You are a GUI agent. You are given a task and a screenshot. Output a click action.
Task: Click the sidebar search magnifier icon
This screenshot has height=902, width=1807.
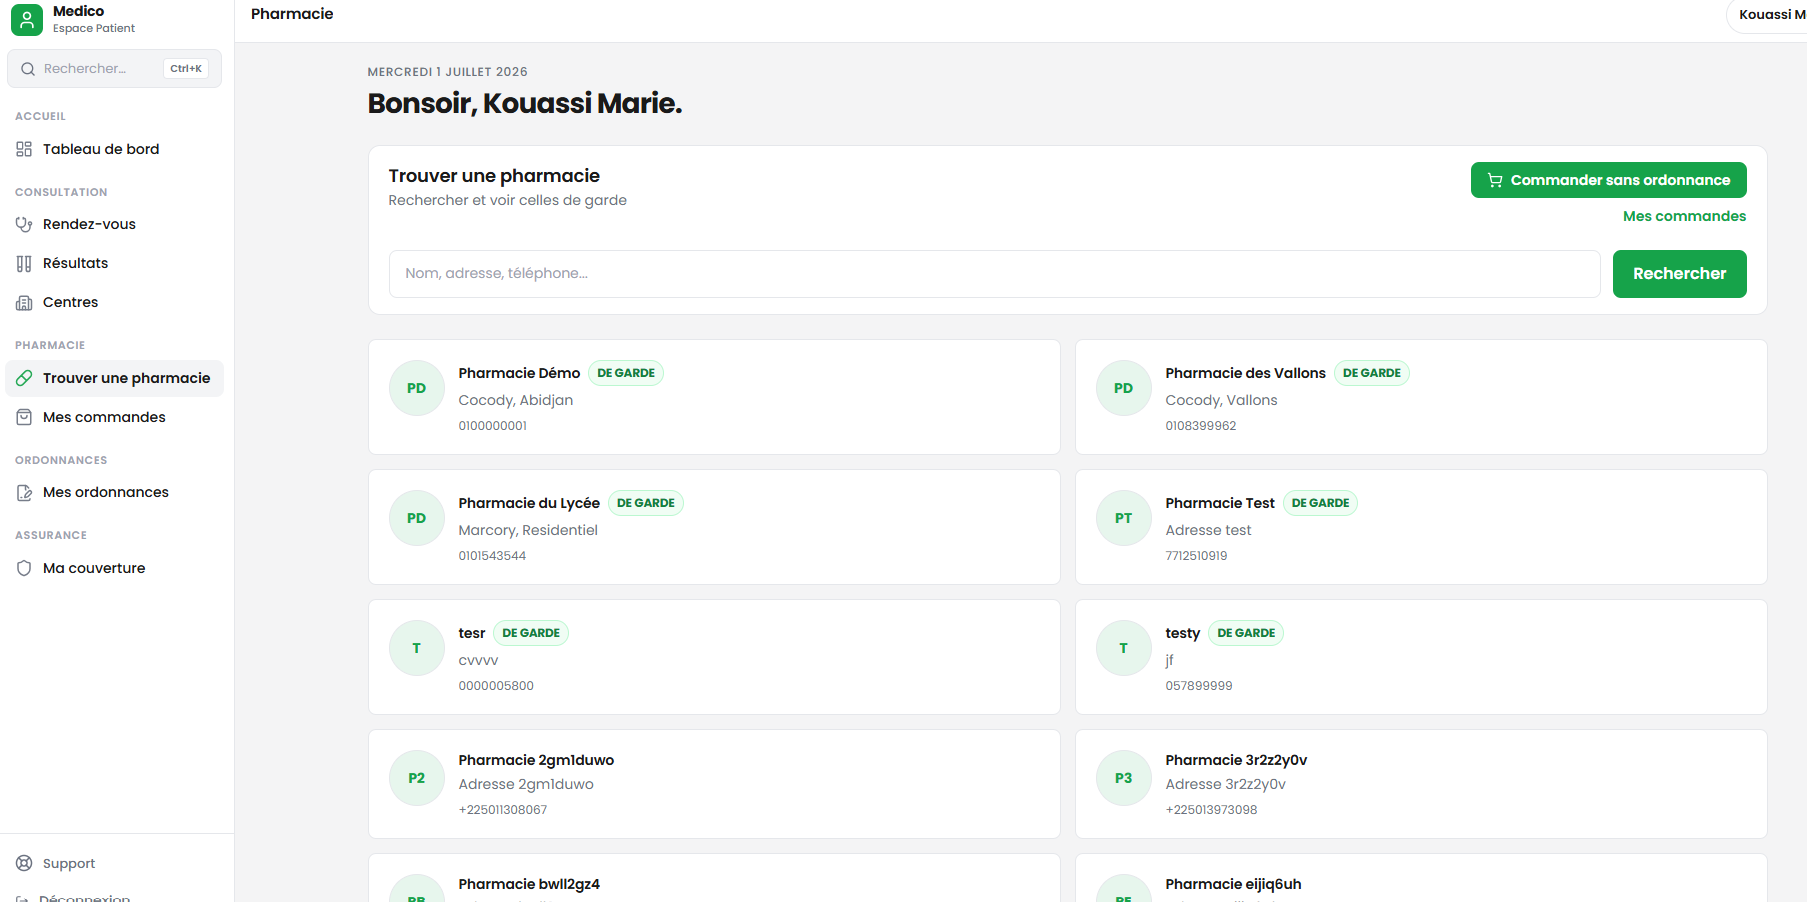28,69
